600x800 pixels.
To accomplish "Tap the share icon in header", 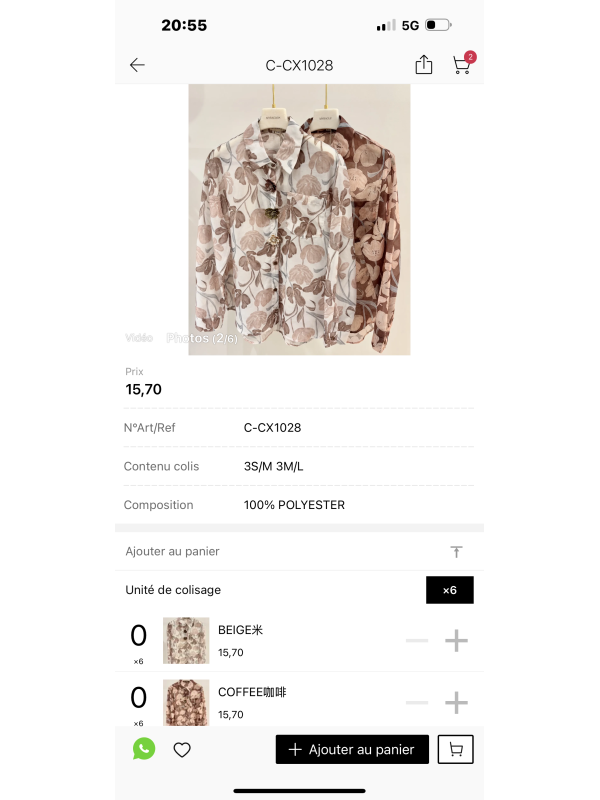I will click(423, 65).
